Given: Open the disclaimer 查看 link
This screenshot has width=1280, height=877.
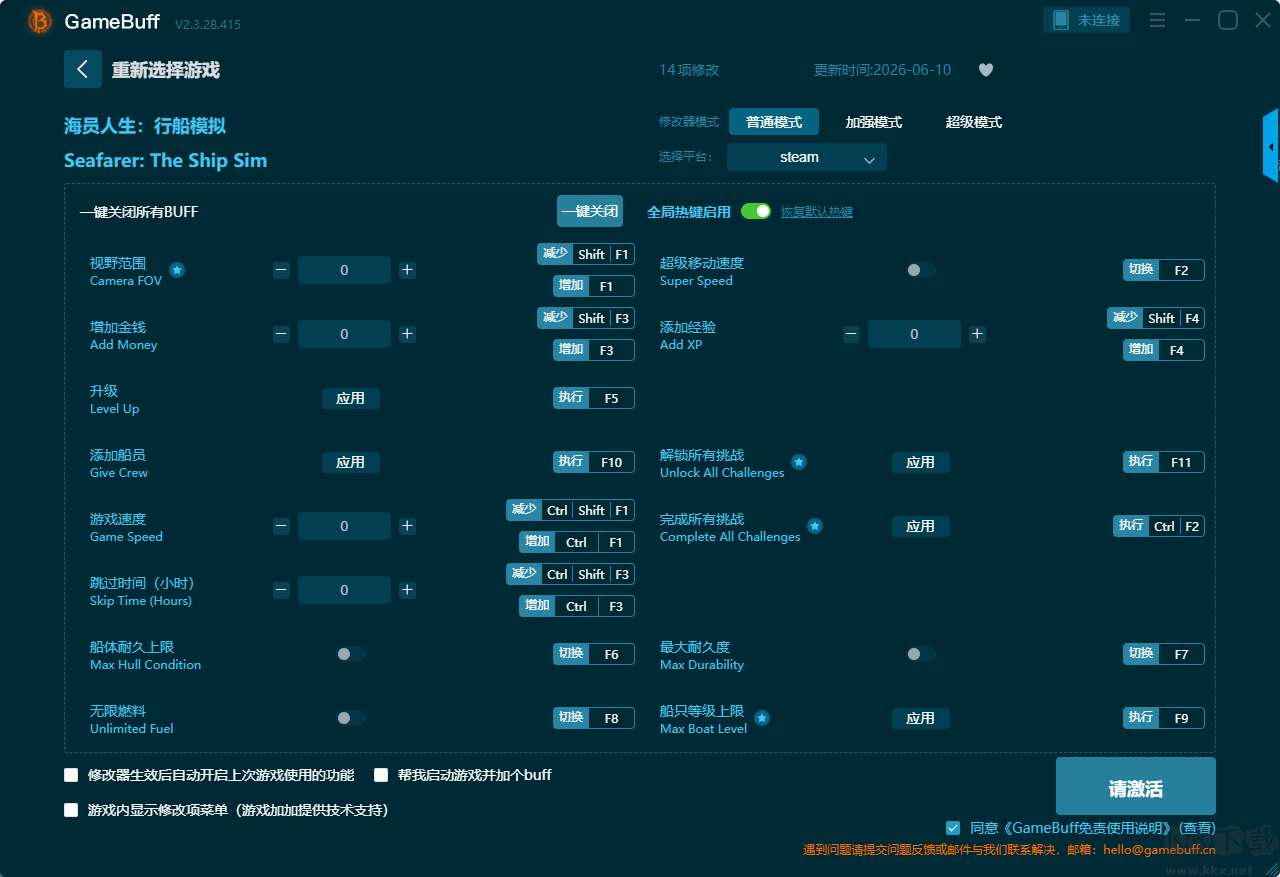Looking at the screenshot, I should coord(1197,828).
